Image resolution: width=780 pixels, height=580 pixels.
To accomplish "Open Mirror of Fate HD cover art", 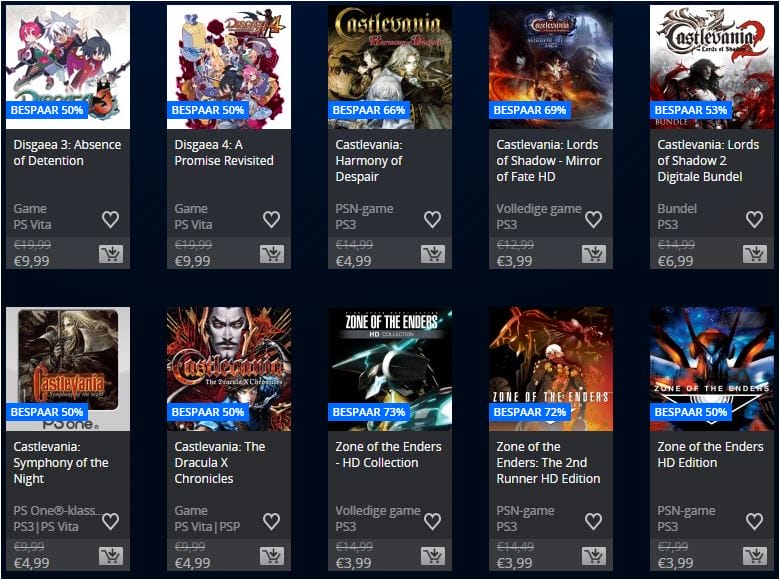I will pyautogui.click(x=551, y=67).
